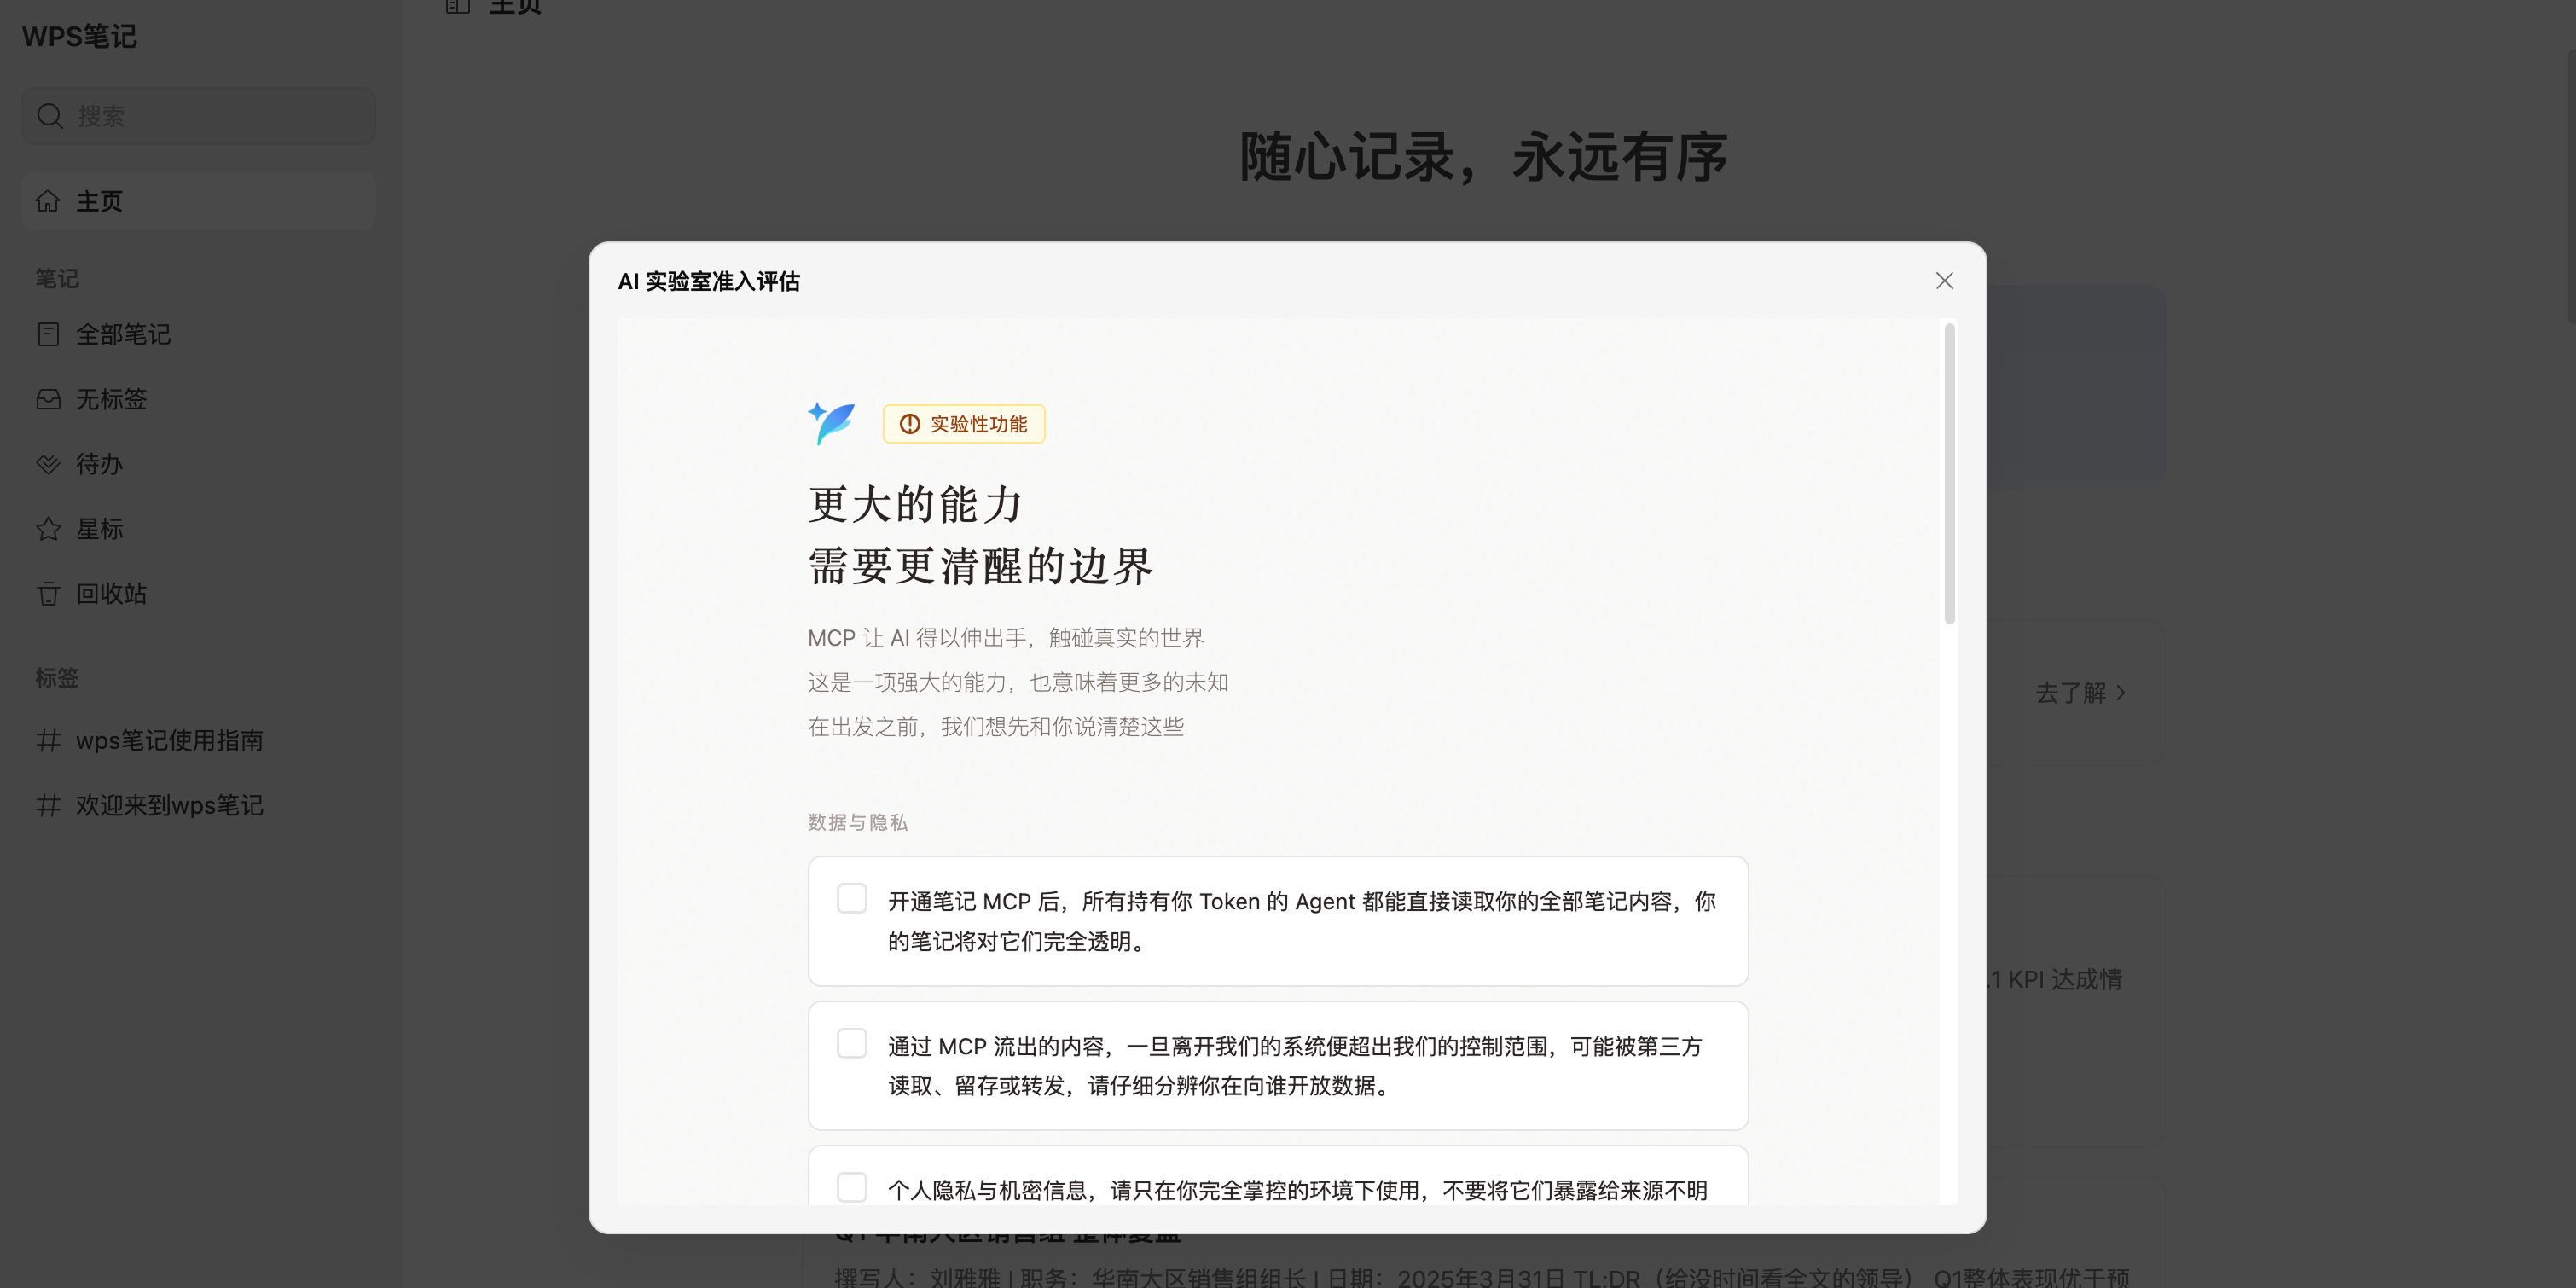The image size is (2576, 1288).
Task: Click the inbox icon beside 无标签
Action: [x=48, y=399]
